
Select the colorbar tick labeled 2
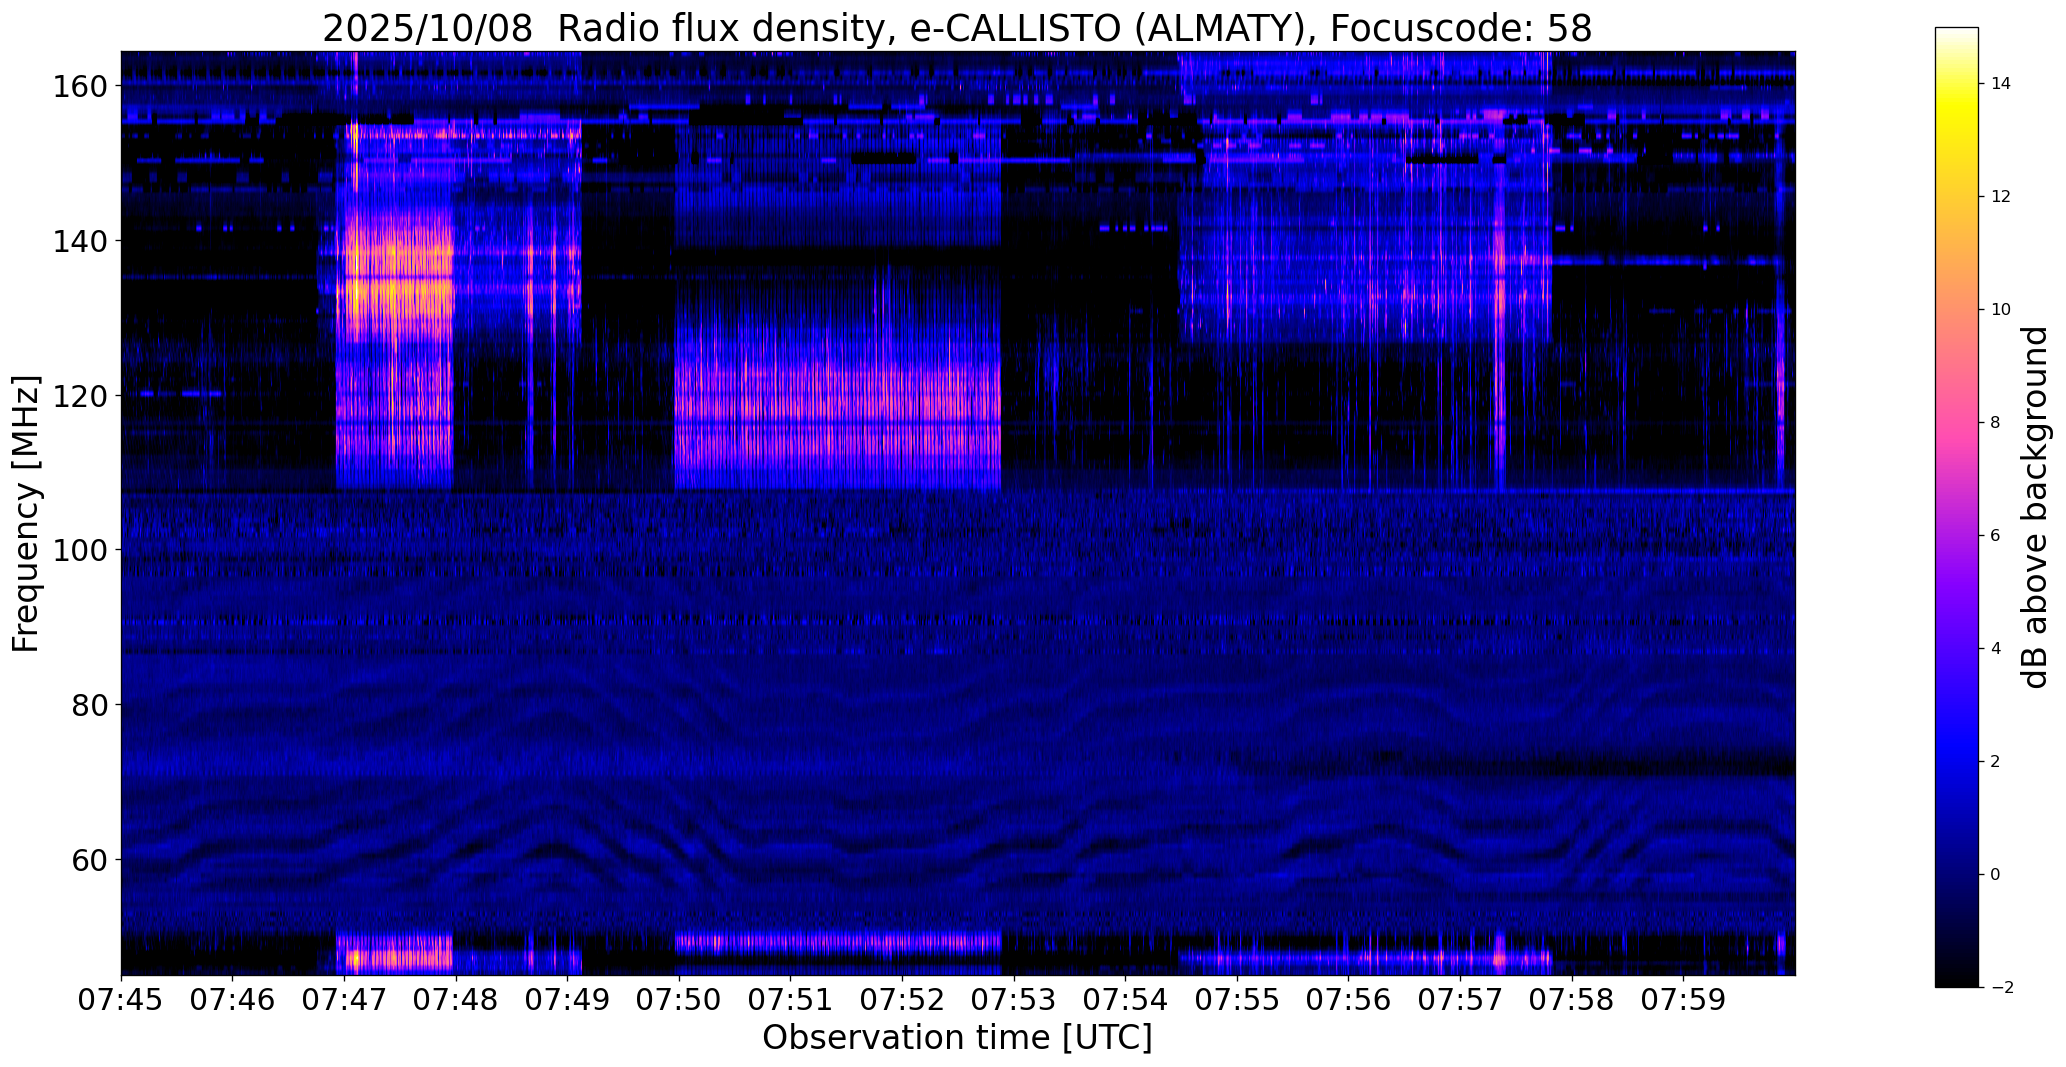pyautogui.click(x=1995, y=762)
